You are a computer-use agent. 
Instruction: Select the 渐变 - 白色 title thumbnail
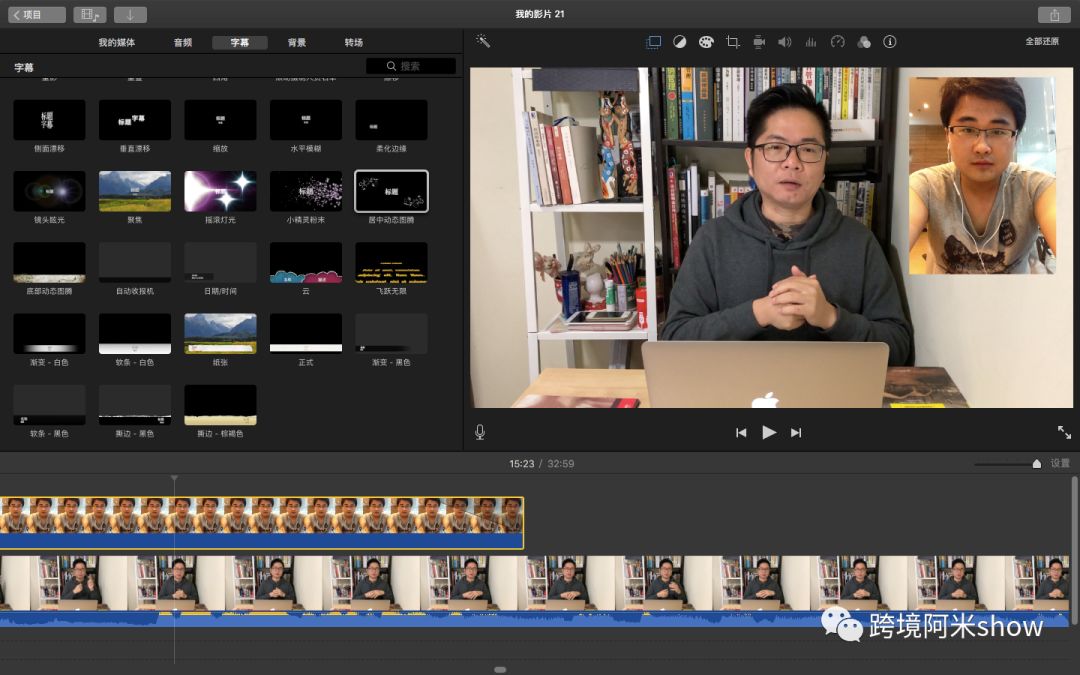click(x=50, y=334)
